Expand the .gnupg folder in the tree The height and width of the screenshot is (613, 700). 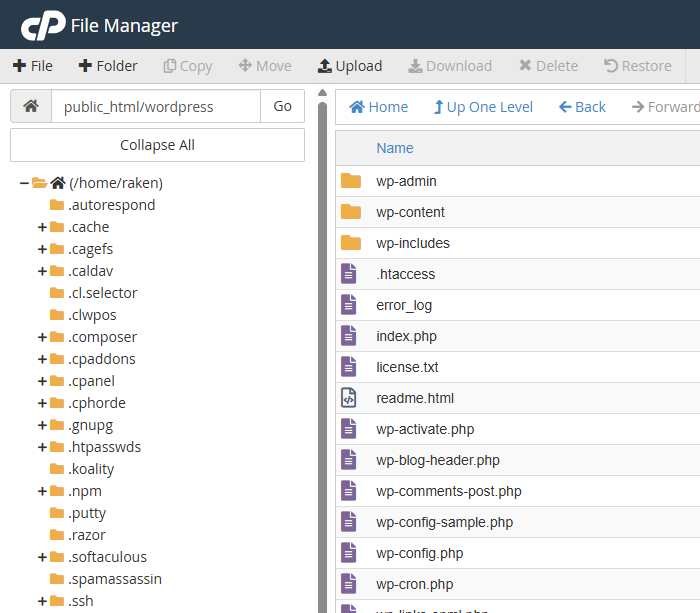42,425
